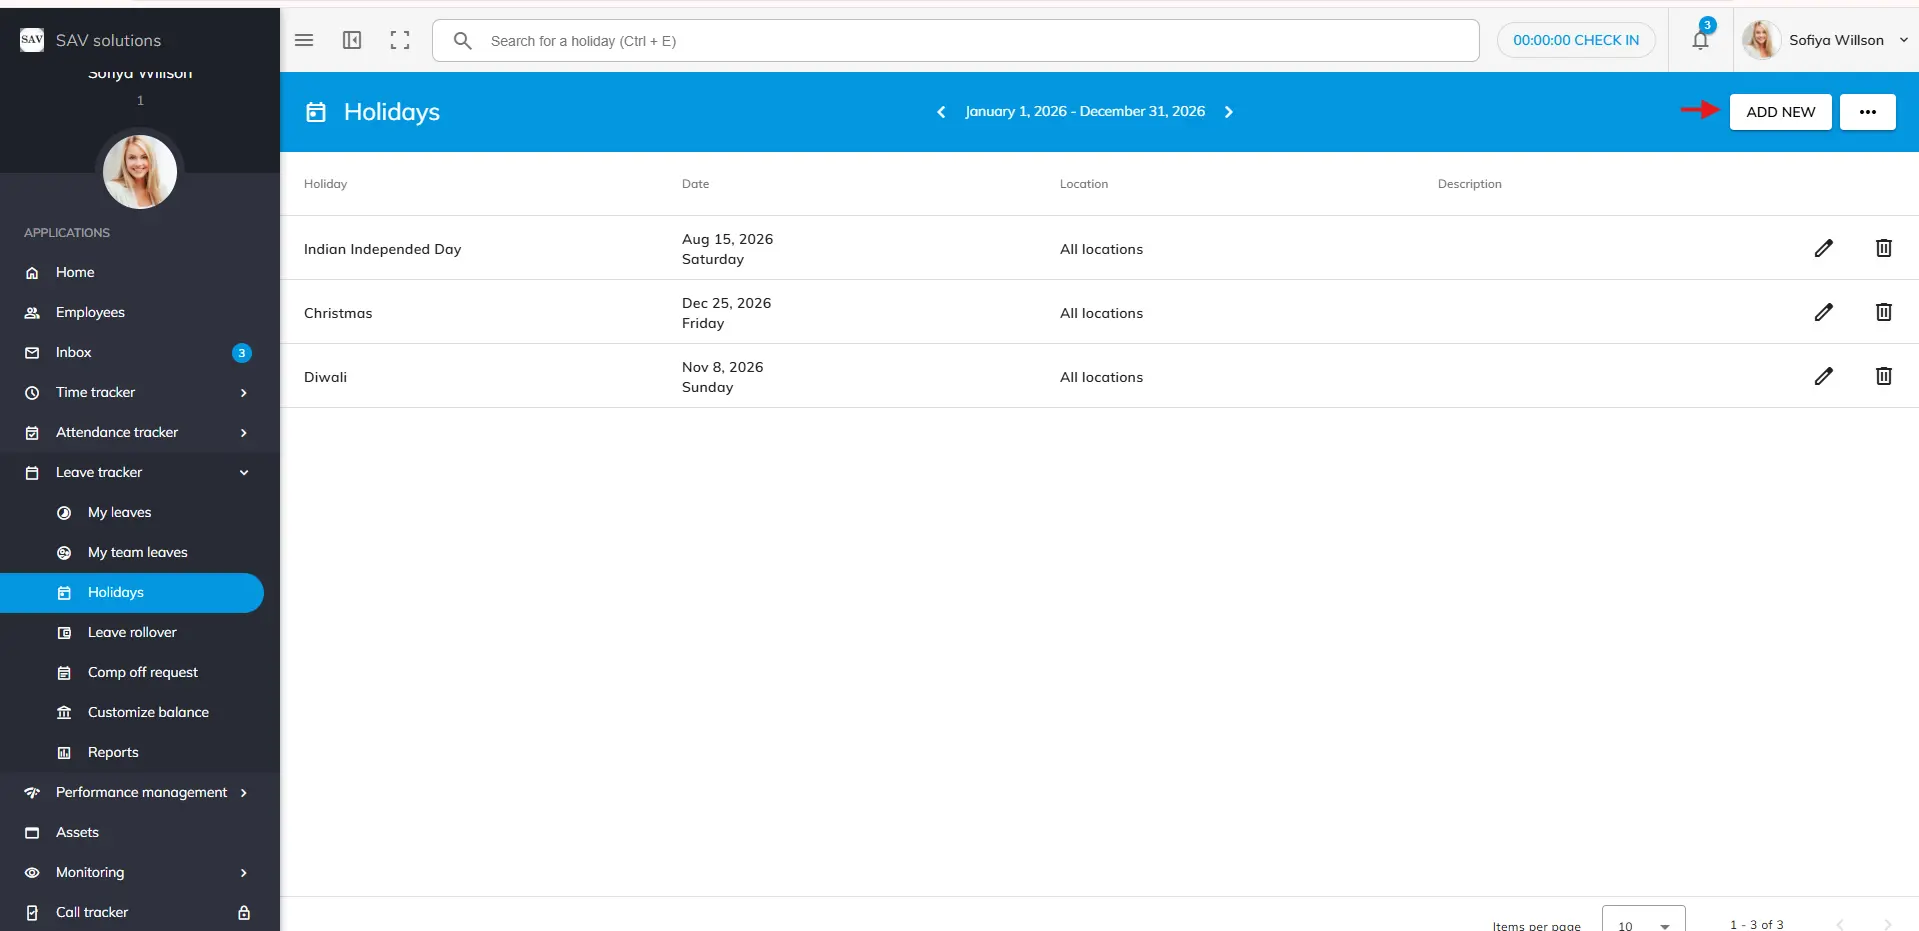Viewport: 1919px width, 931px height.
Task: Open the notifications bell
Action: pos(1700,40)
